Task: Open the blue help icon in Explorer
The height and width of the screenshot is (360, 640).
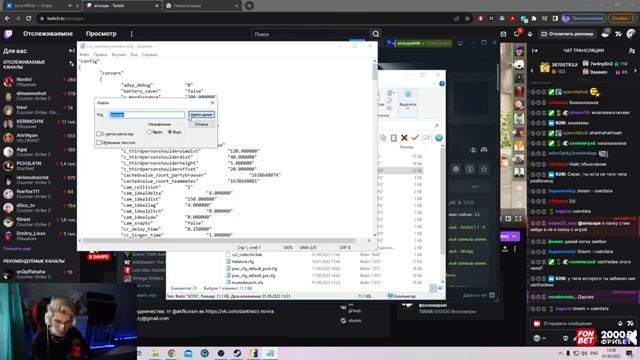Action: click(x=442, y=84)
